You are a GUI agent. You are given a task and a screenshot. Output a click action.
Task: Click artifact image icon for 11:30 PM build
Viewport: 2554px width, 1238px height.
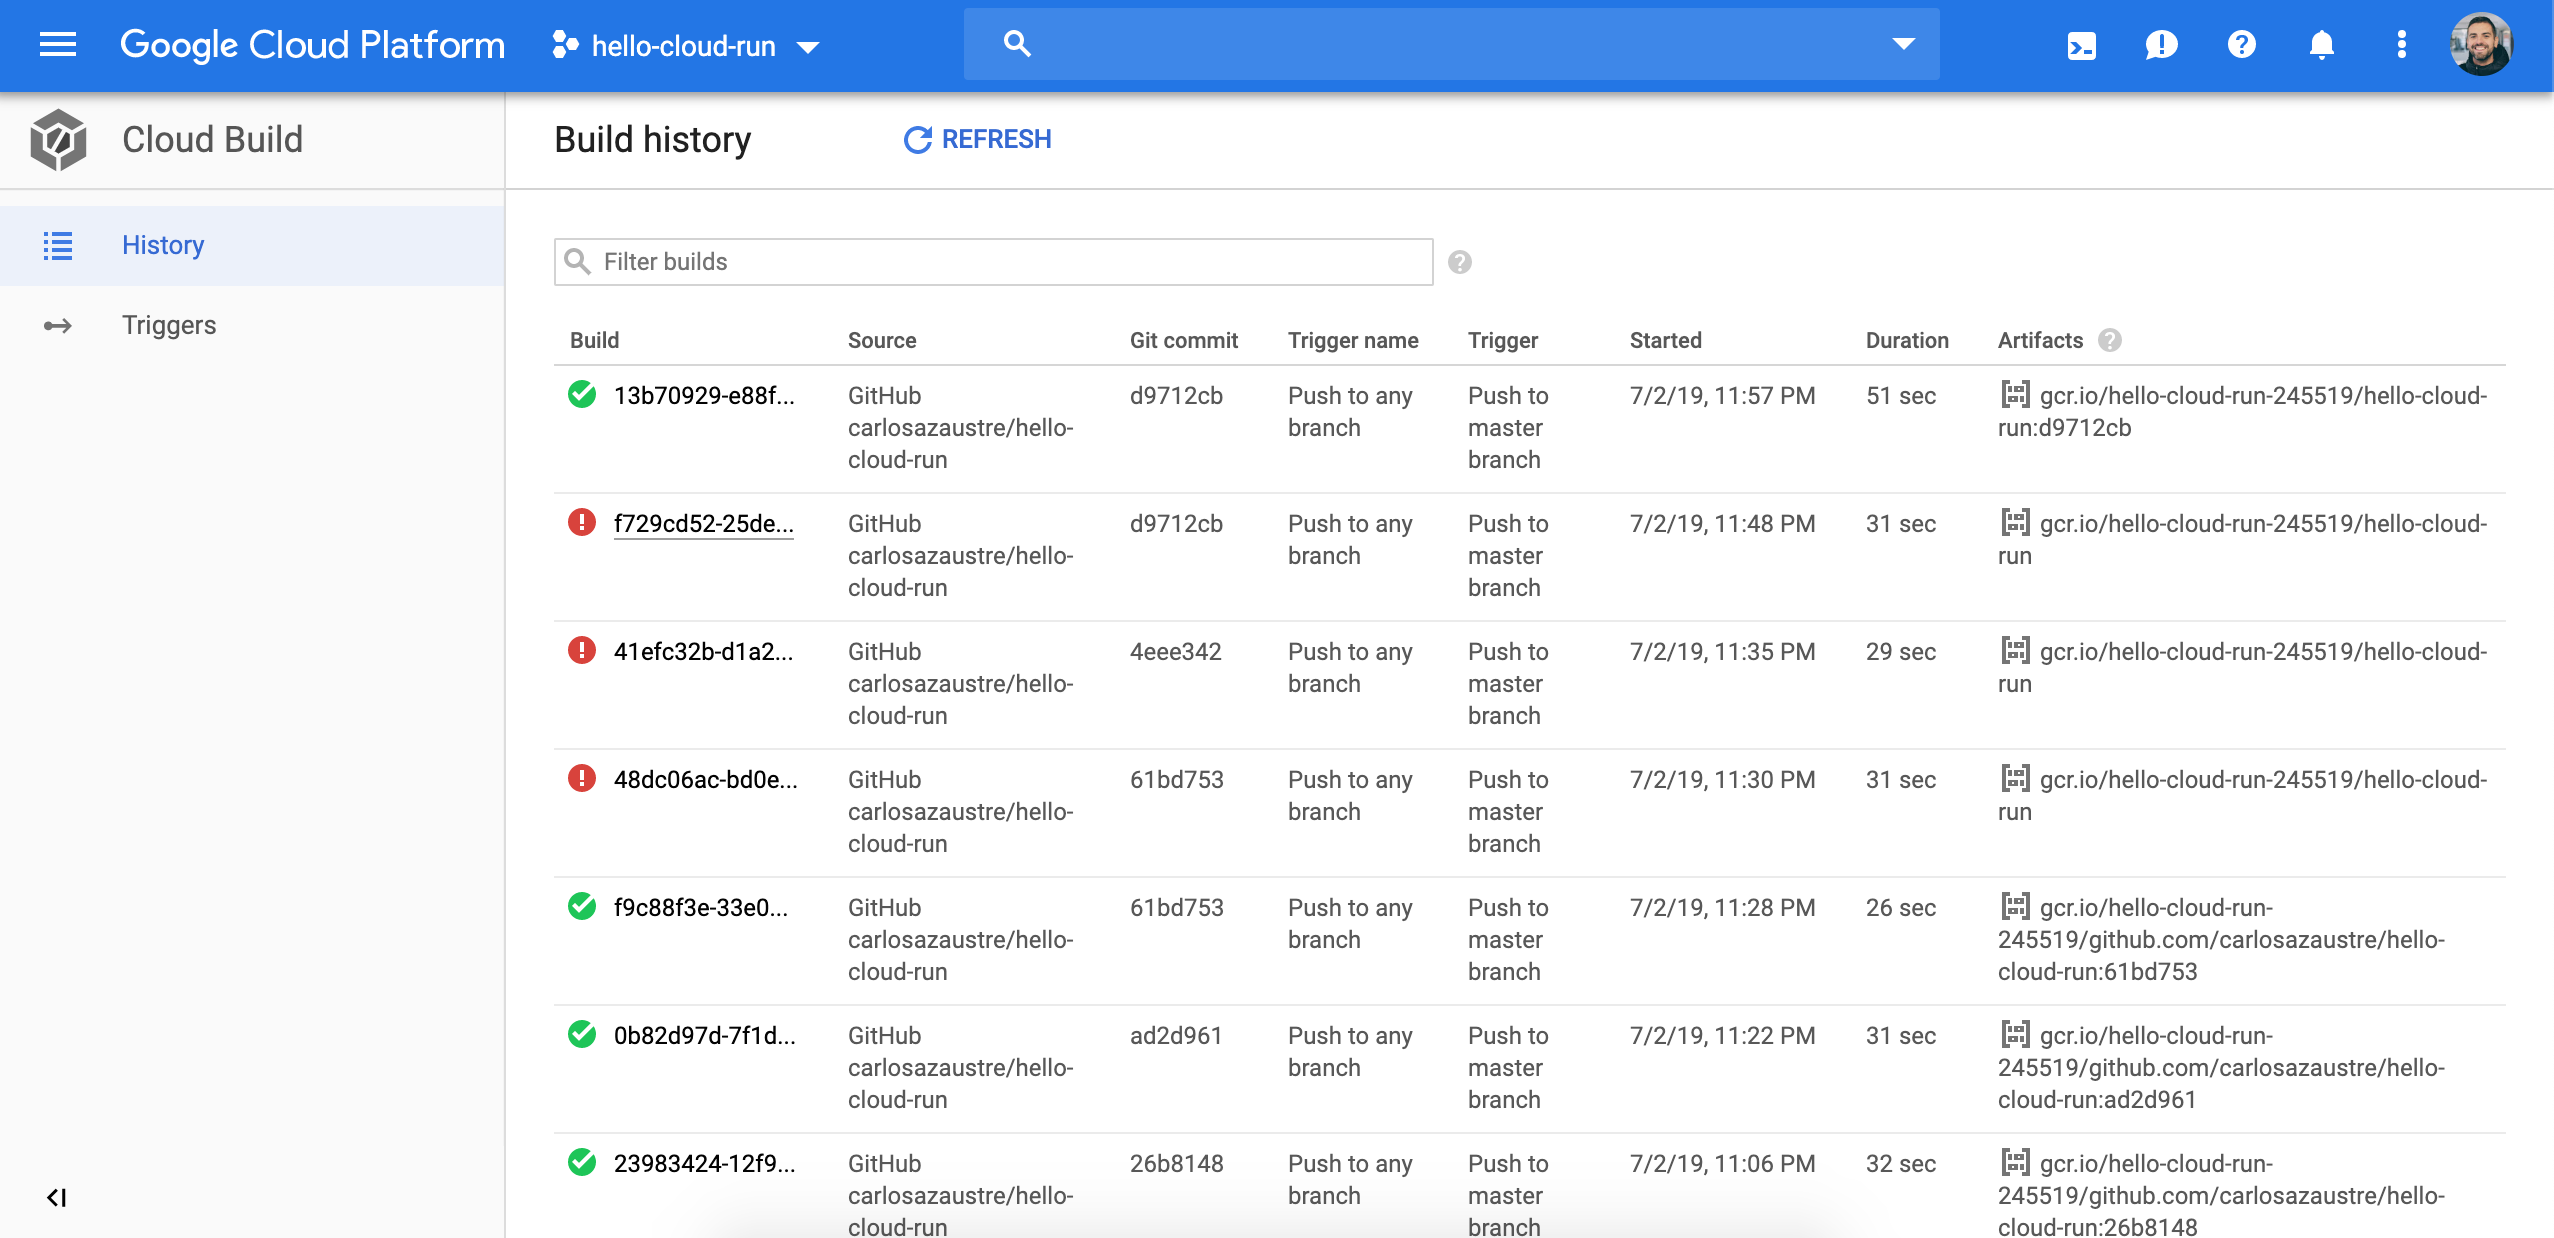[x=2015, y=779]
